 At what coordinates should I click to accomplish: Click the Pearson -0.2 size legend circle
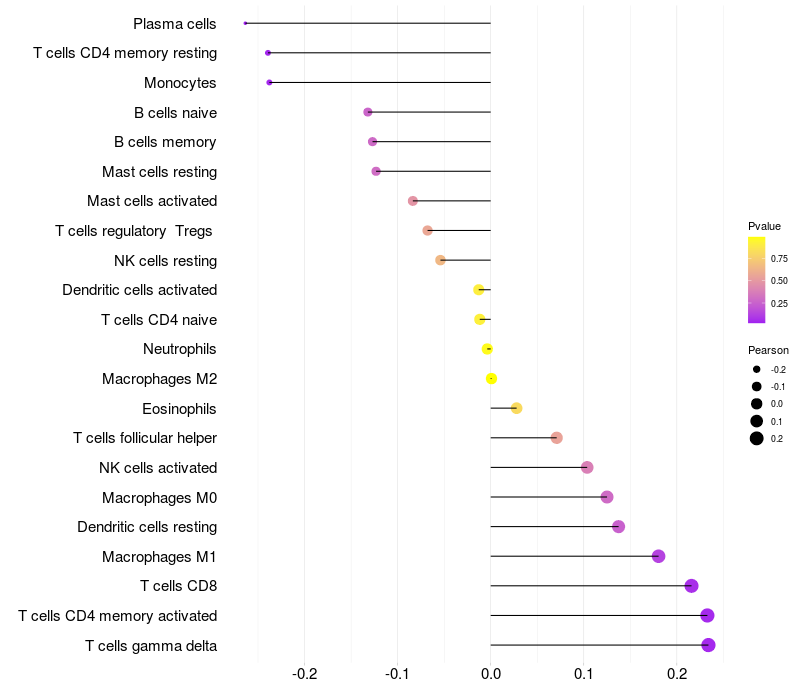click(x=757, y=369)
